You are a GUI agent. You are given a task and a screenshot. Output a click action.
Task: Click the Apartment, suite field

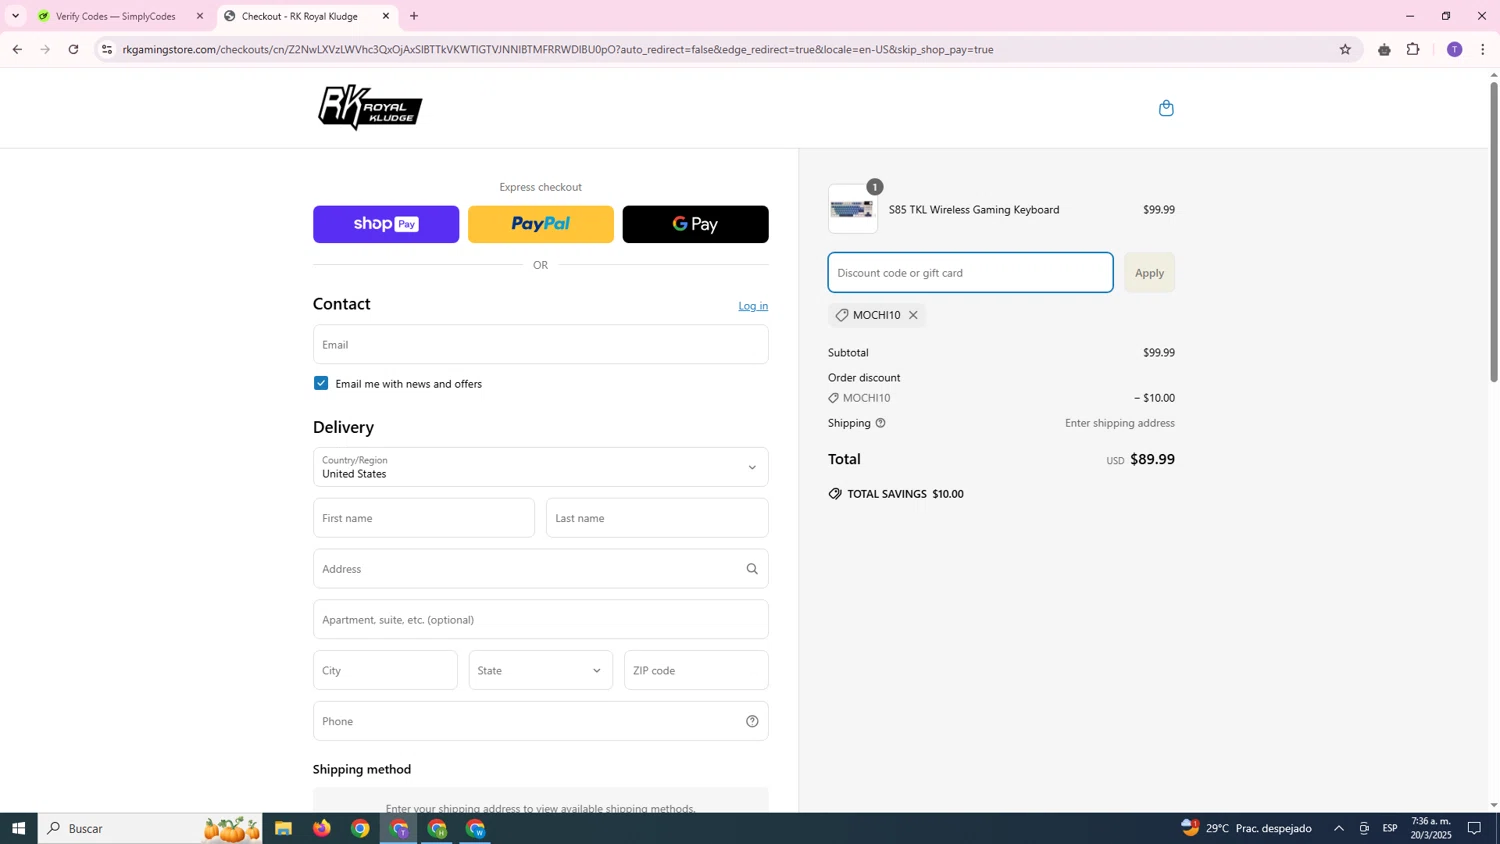coord(541,619)
